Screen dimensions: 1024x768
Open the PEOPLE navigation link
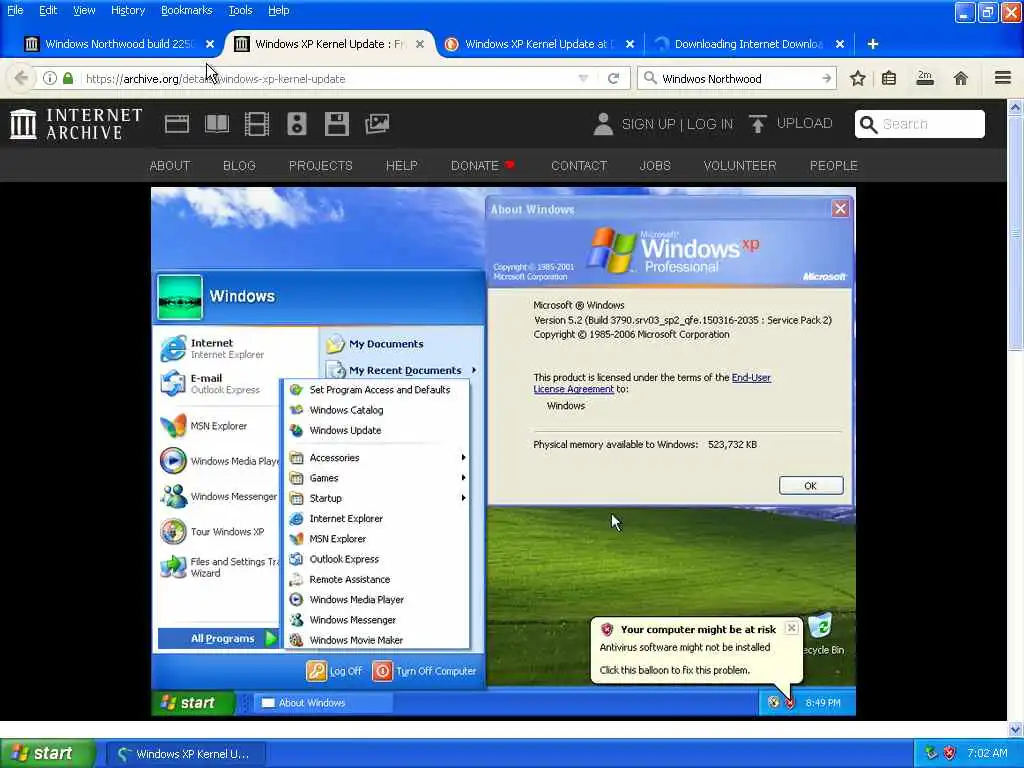(834, 166)
